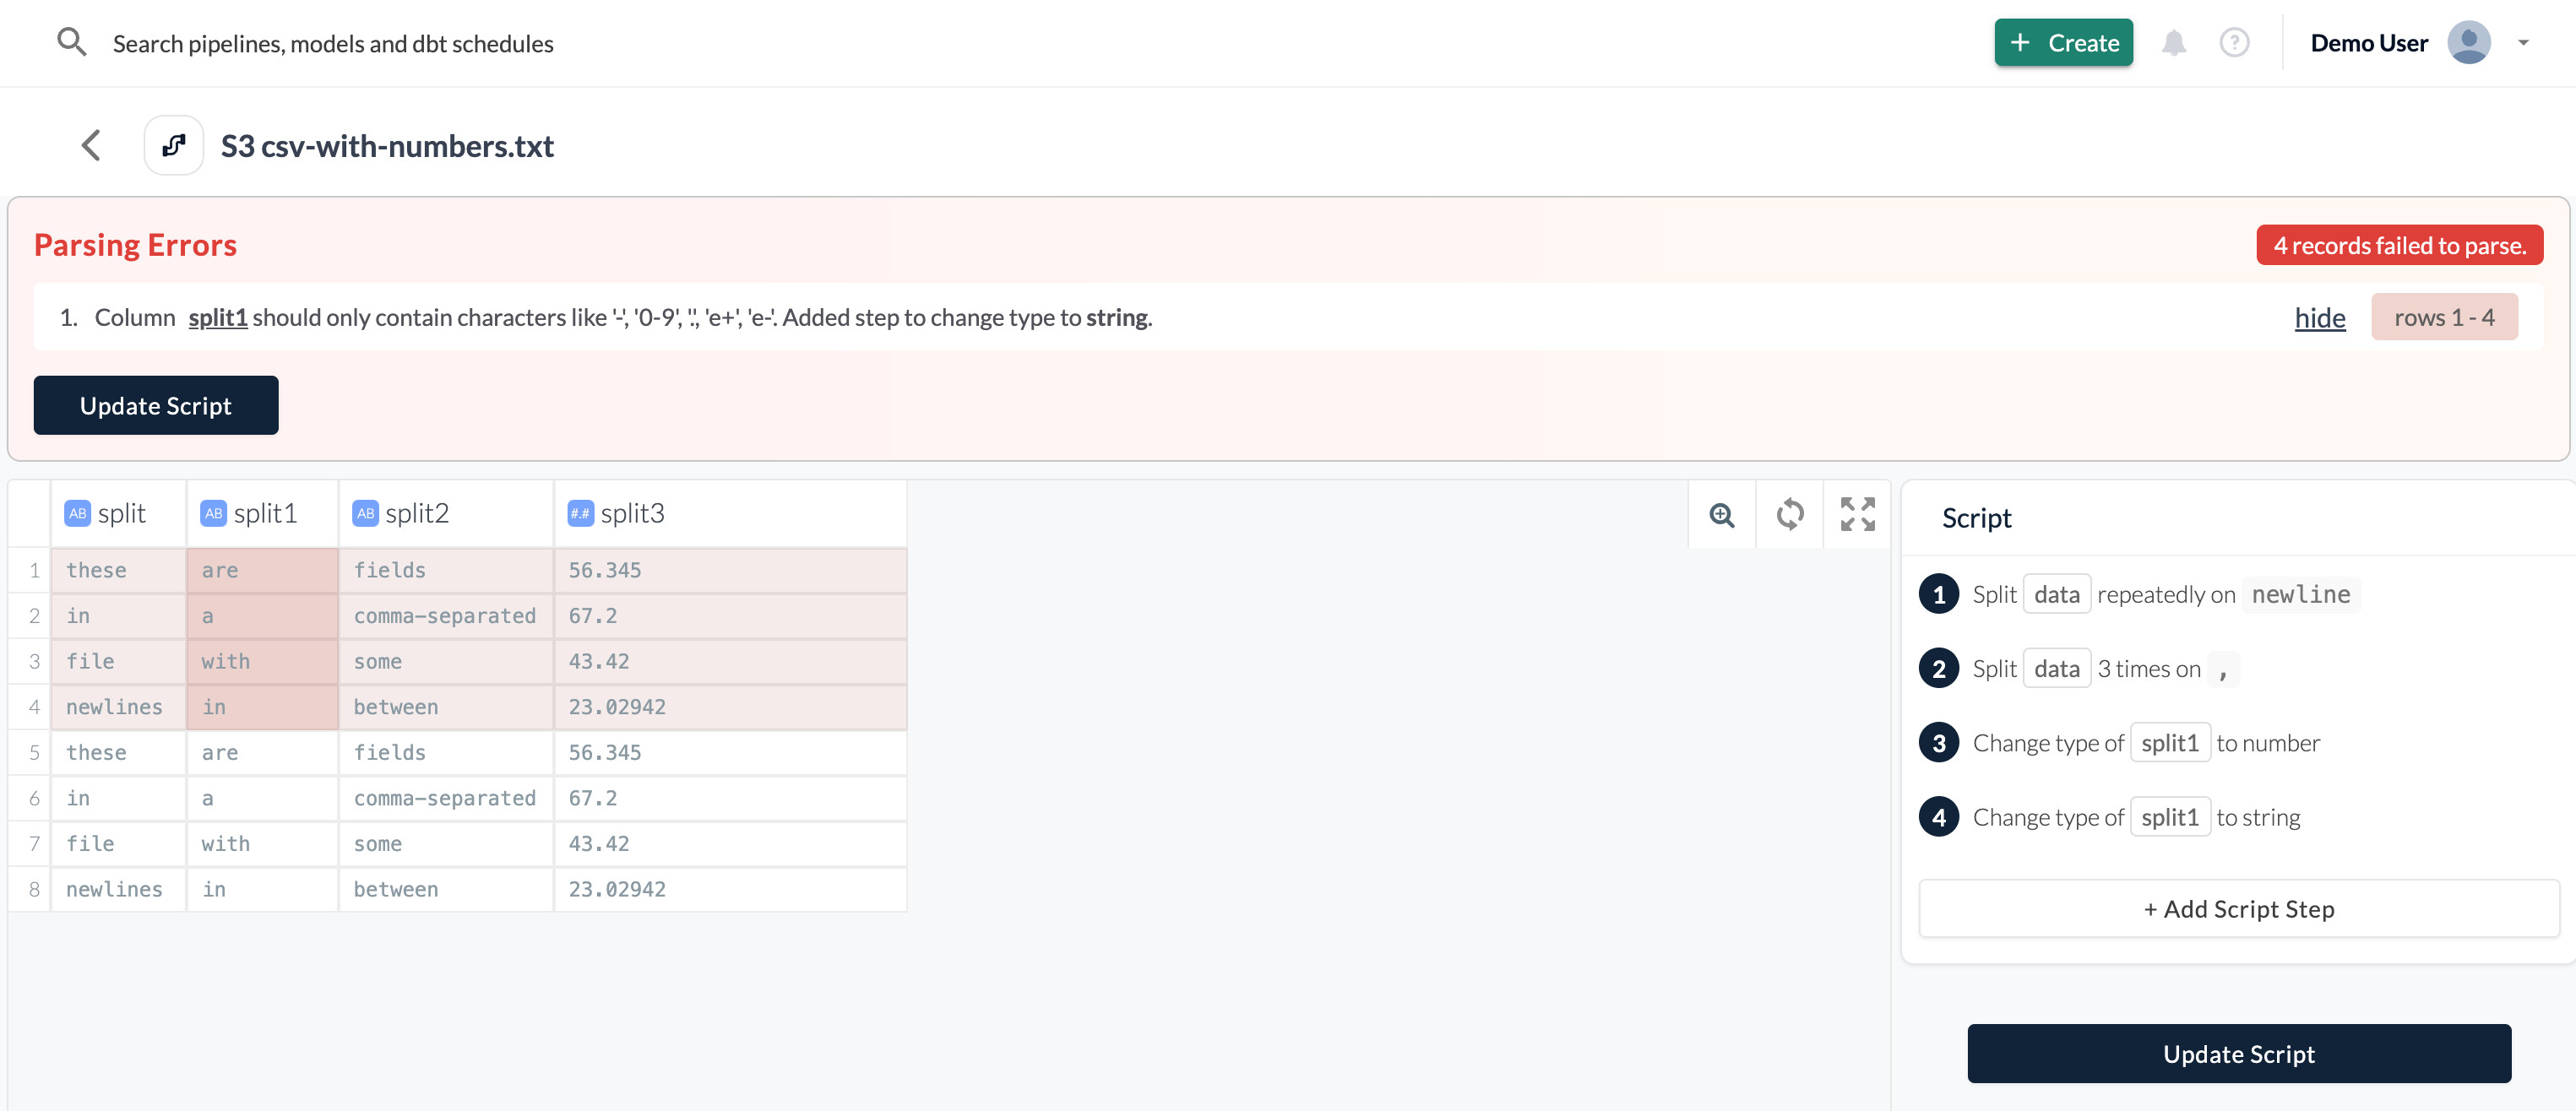2576x1111 pixels.
Task: Click the split1 link in the error message
Action: [x=217, y=317]
